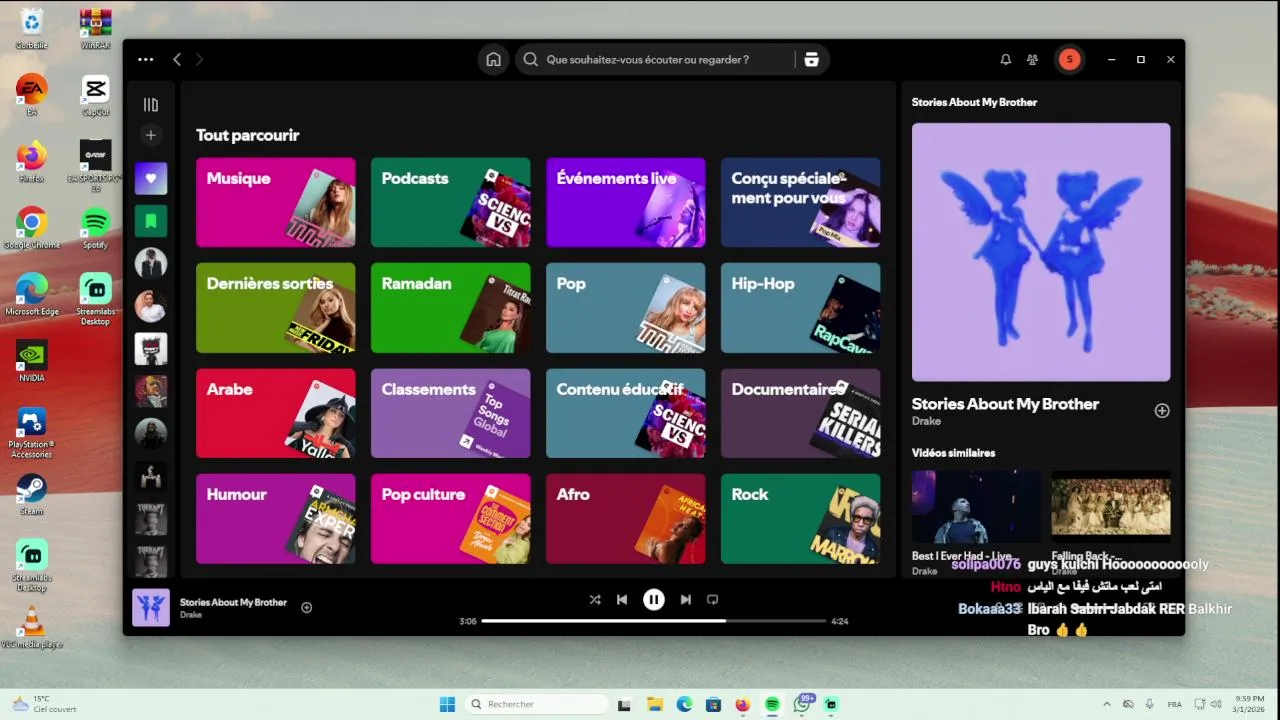Open the profile avatar menu 'S'
Image resolution: width=1280 pixels, height=720 pixels.
click(x=1069, y=60)
